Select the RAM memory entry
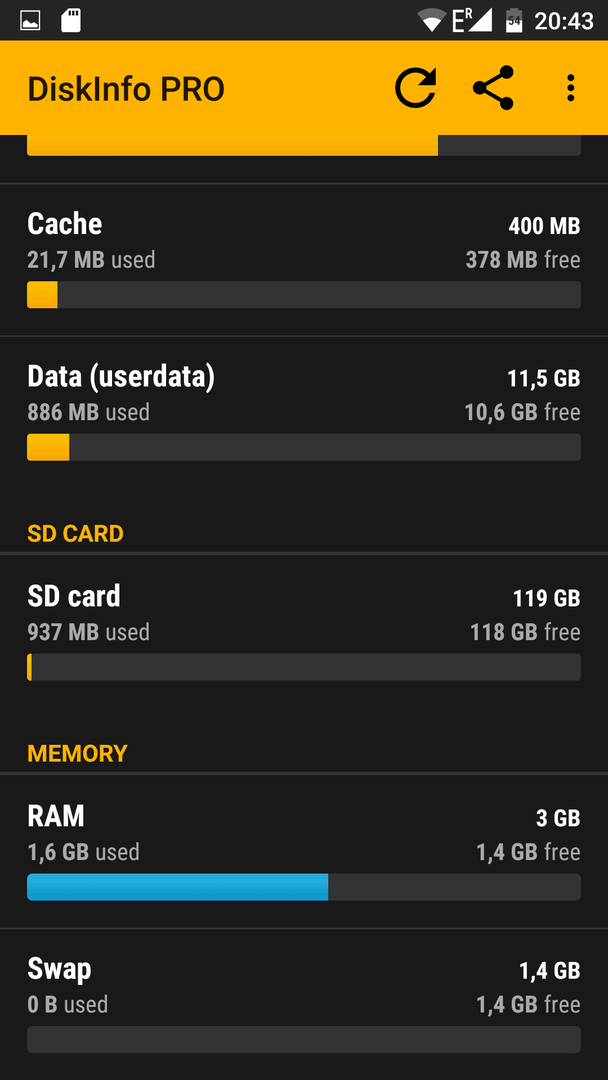 [304, 852]
